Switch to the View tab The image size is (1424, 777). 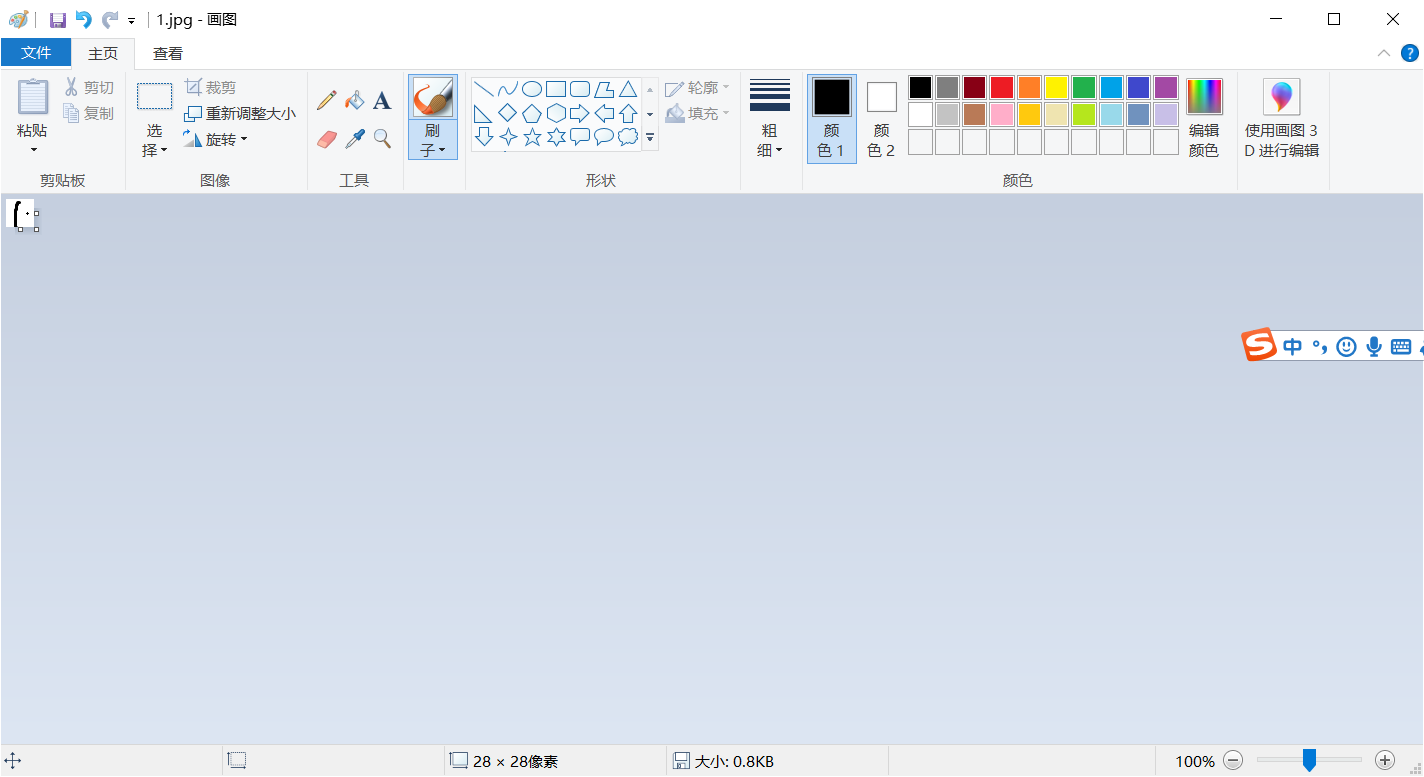168,53
